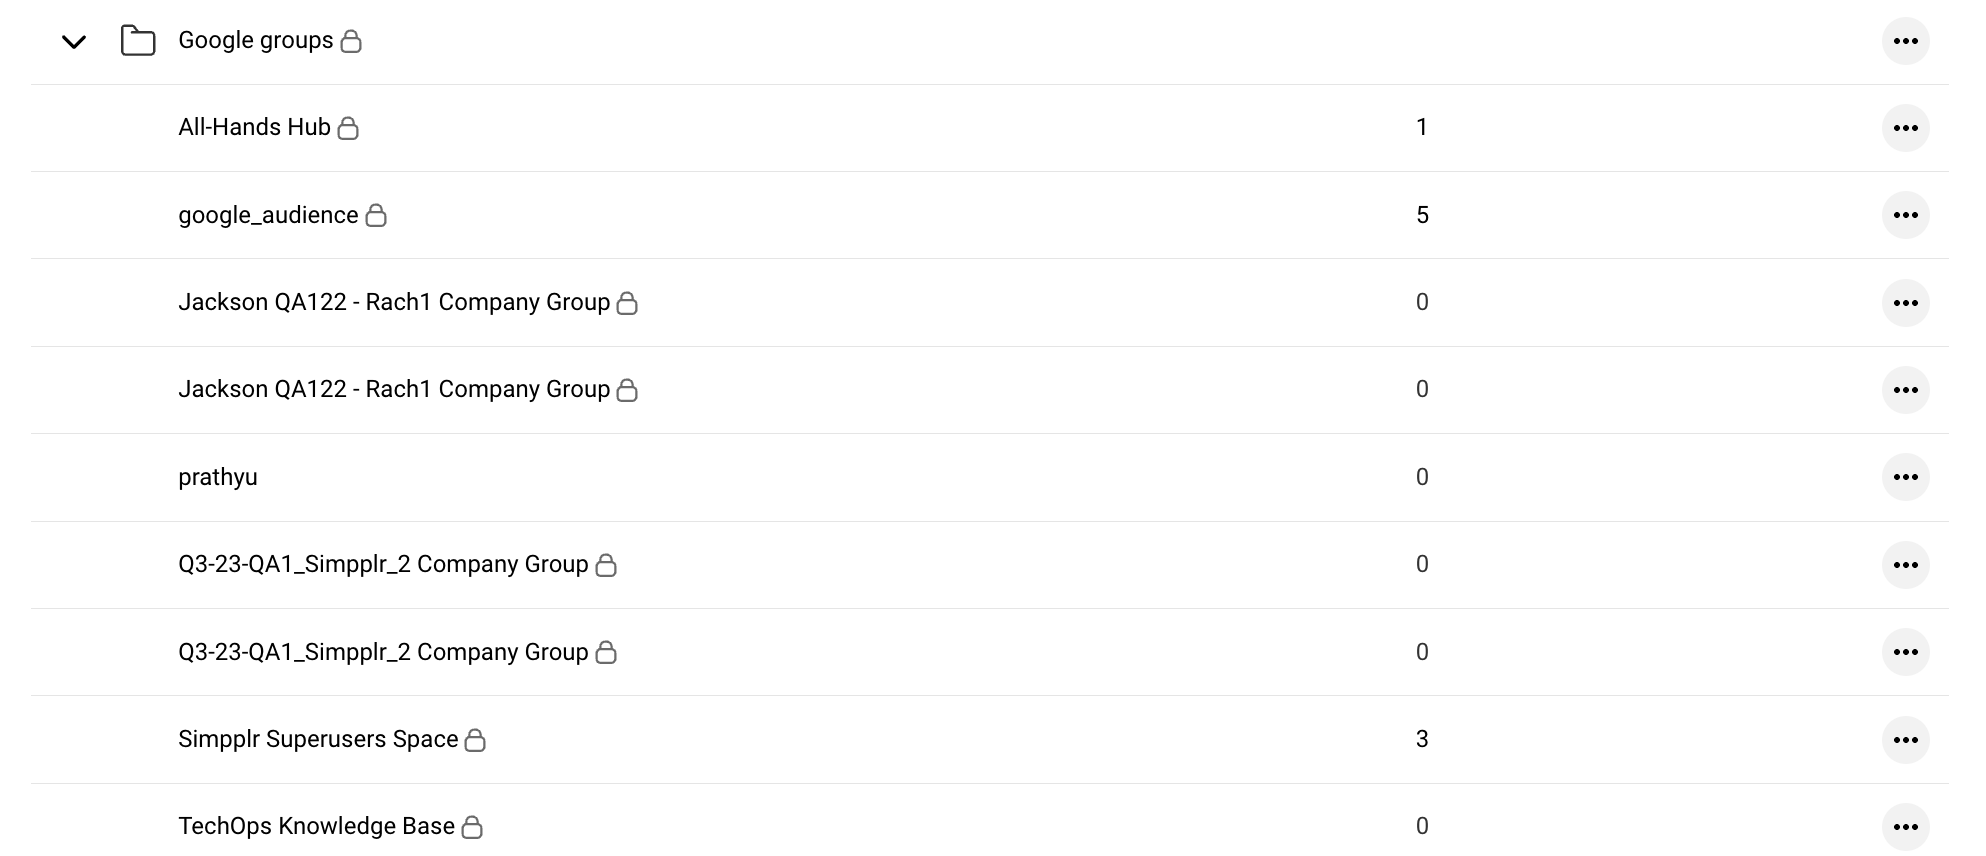Screen dimensions: 1986x856
Task: Click lock icon next to All-Hands Hub
Action: click(348, 128)
